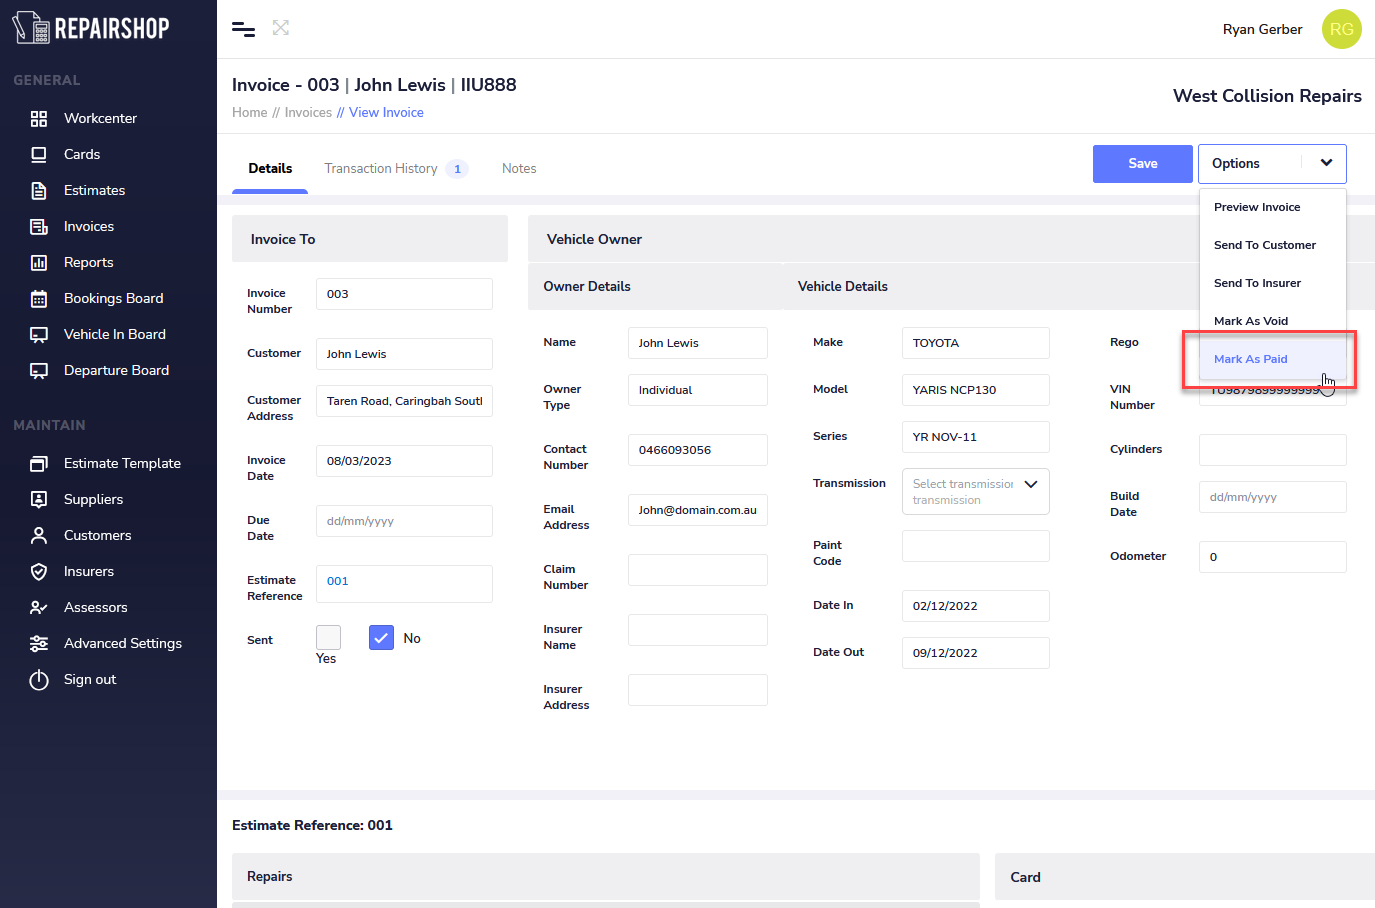Click the Reports chart icon
Screen dimensions: 1375x908
[x=39, y=262]
